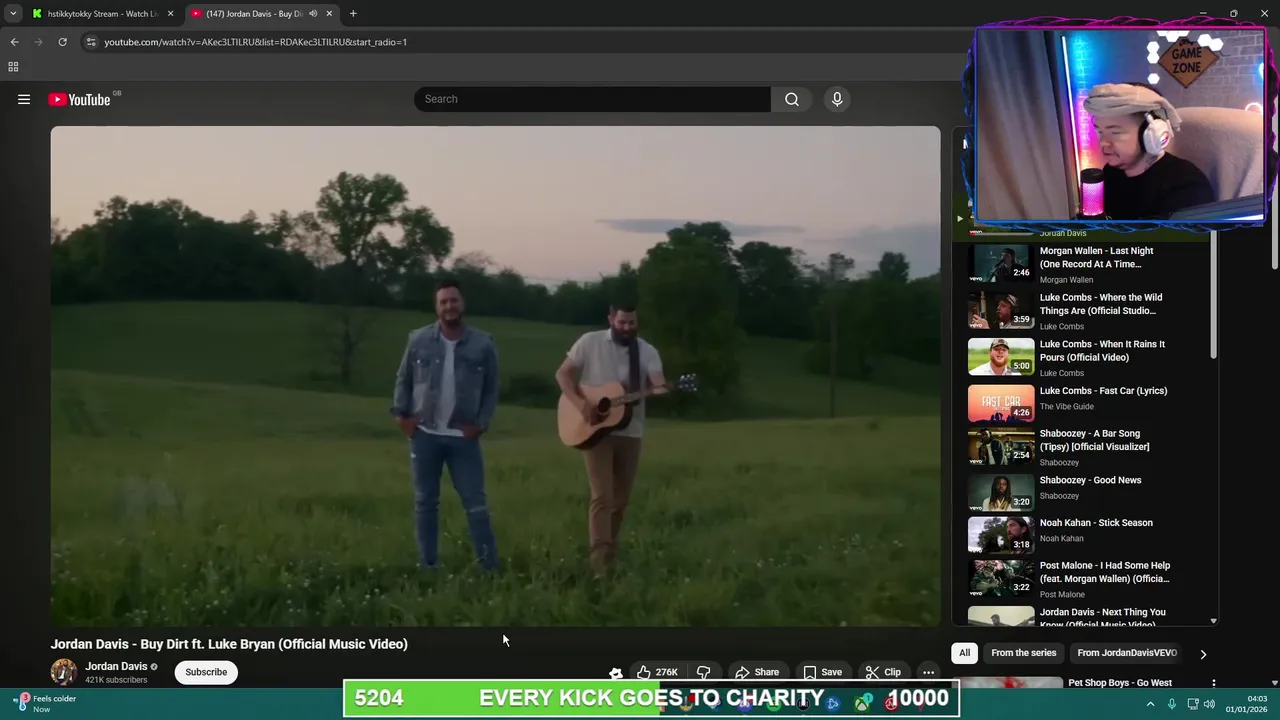Click the search magnifier button
1280x720 pixels.
point(792,99)
